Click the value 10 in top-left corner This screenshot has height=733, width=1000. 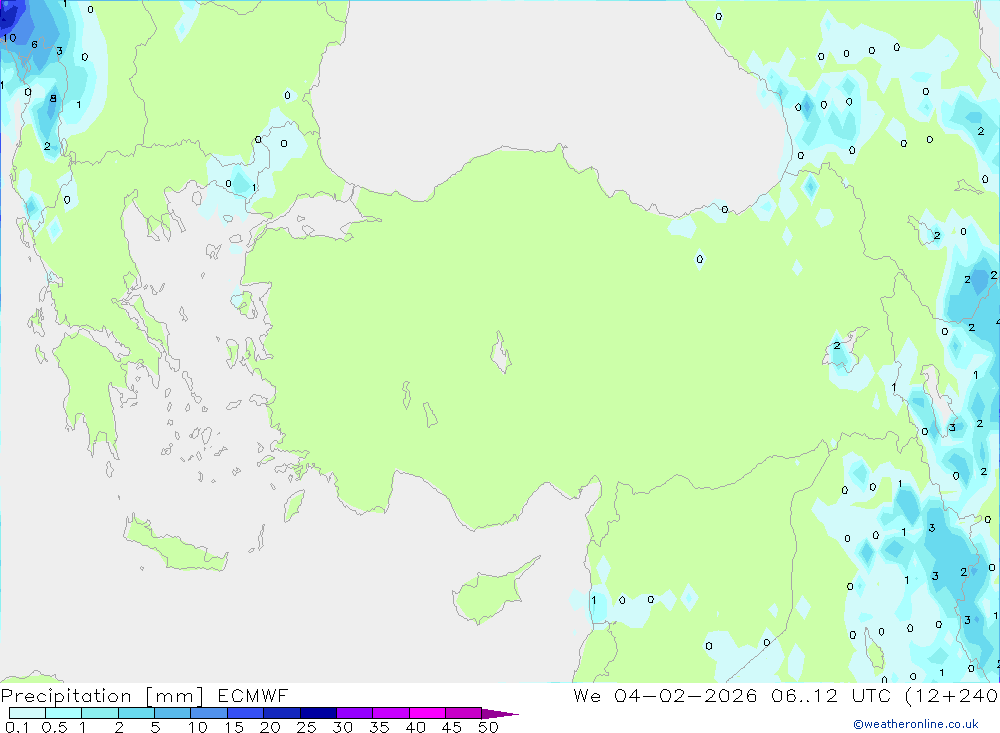(9, 38)
